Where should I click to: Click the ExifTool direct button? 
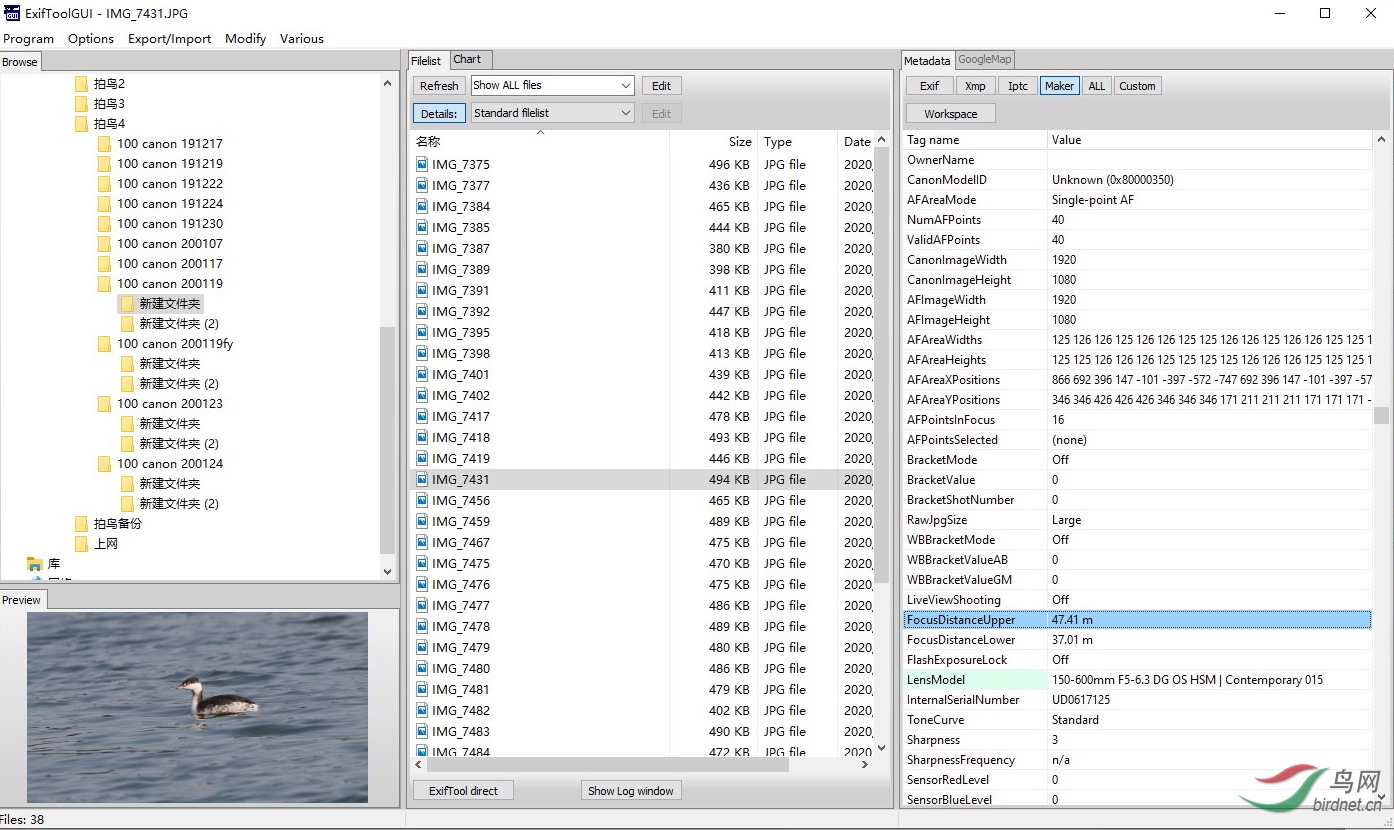coord(463,791)
